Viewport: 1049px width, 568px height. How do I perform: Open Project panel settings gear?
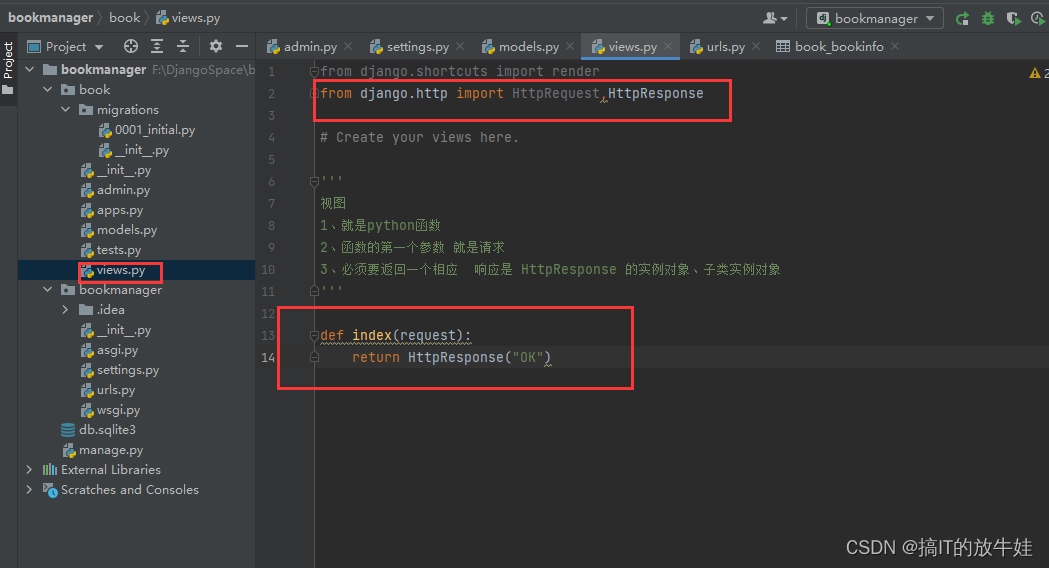(x=215, y=46)
